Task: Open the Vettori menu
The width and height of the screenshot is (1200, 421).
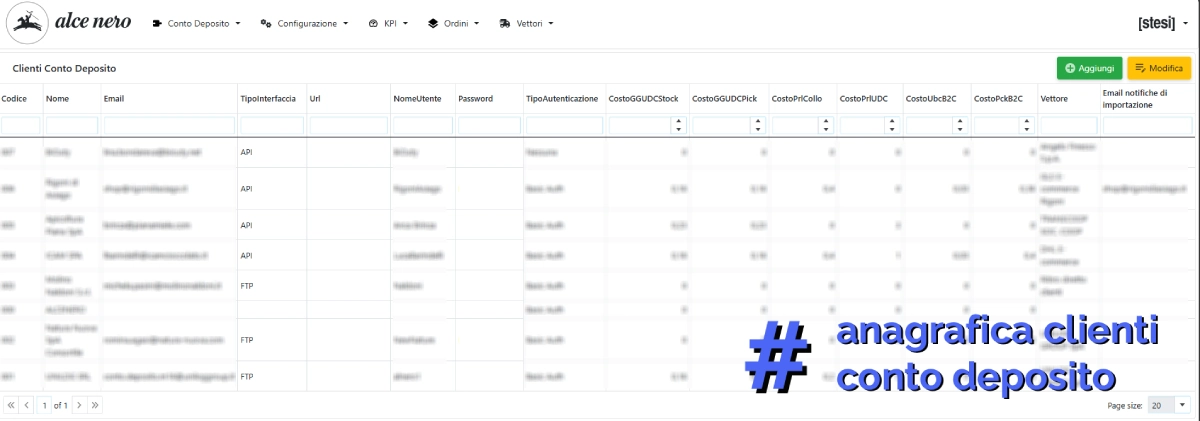Action: point(526,23)
